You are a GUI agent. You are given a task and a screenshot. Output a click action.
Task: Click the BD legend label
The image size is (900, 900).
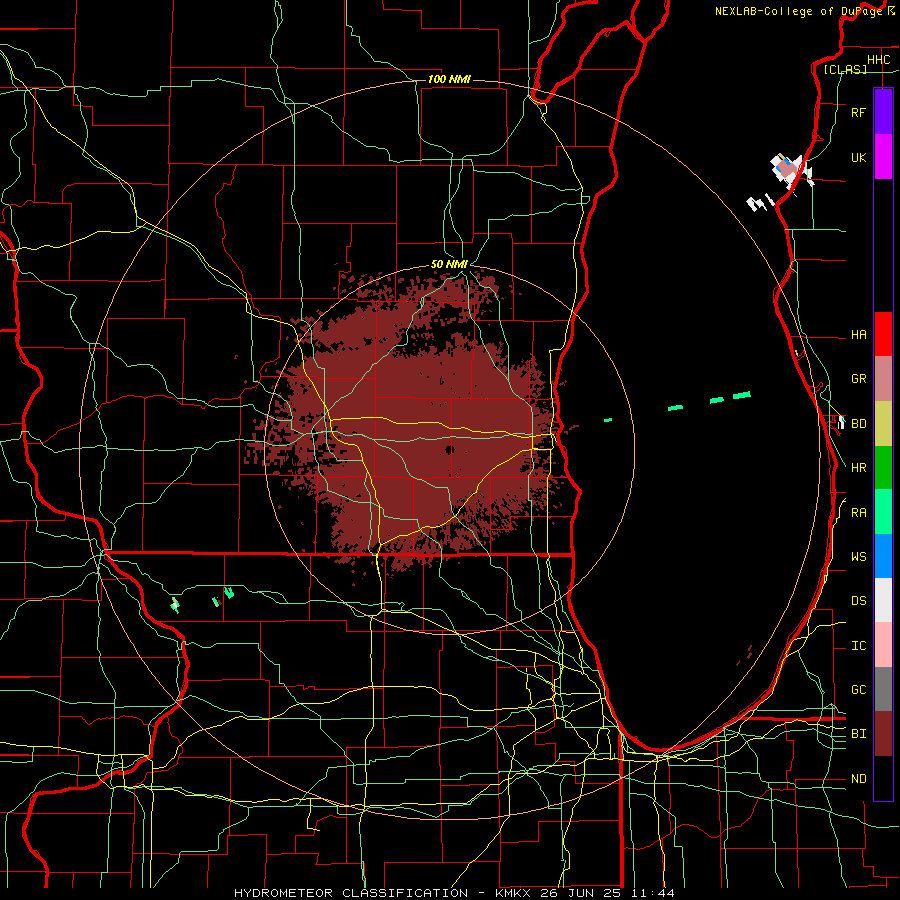pos(858,424)
